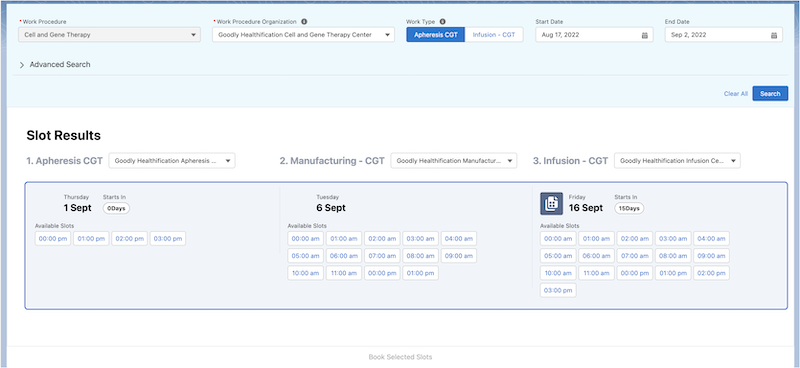Select 03:00 pm slot on 16 Sept
The width and height of the screenshot is (800, 368).
(558, 290)
